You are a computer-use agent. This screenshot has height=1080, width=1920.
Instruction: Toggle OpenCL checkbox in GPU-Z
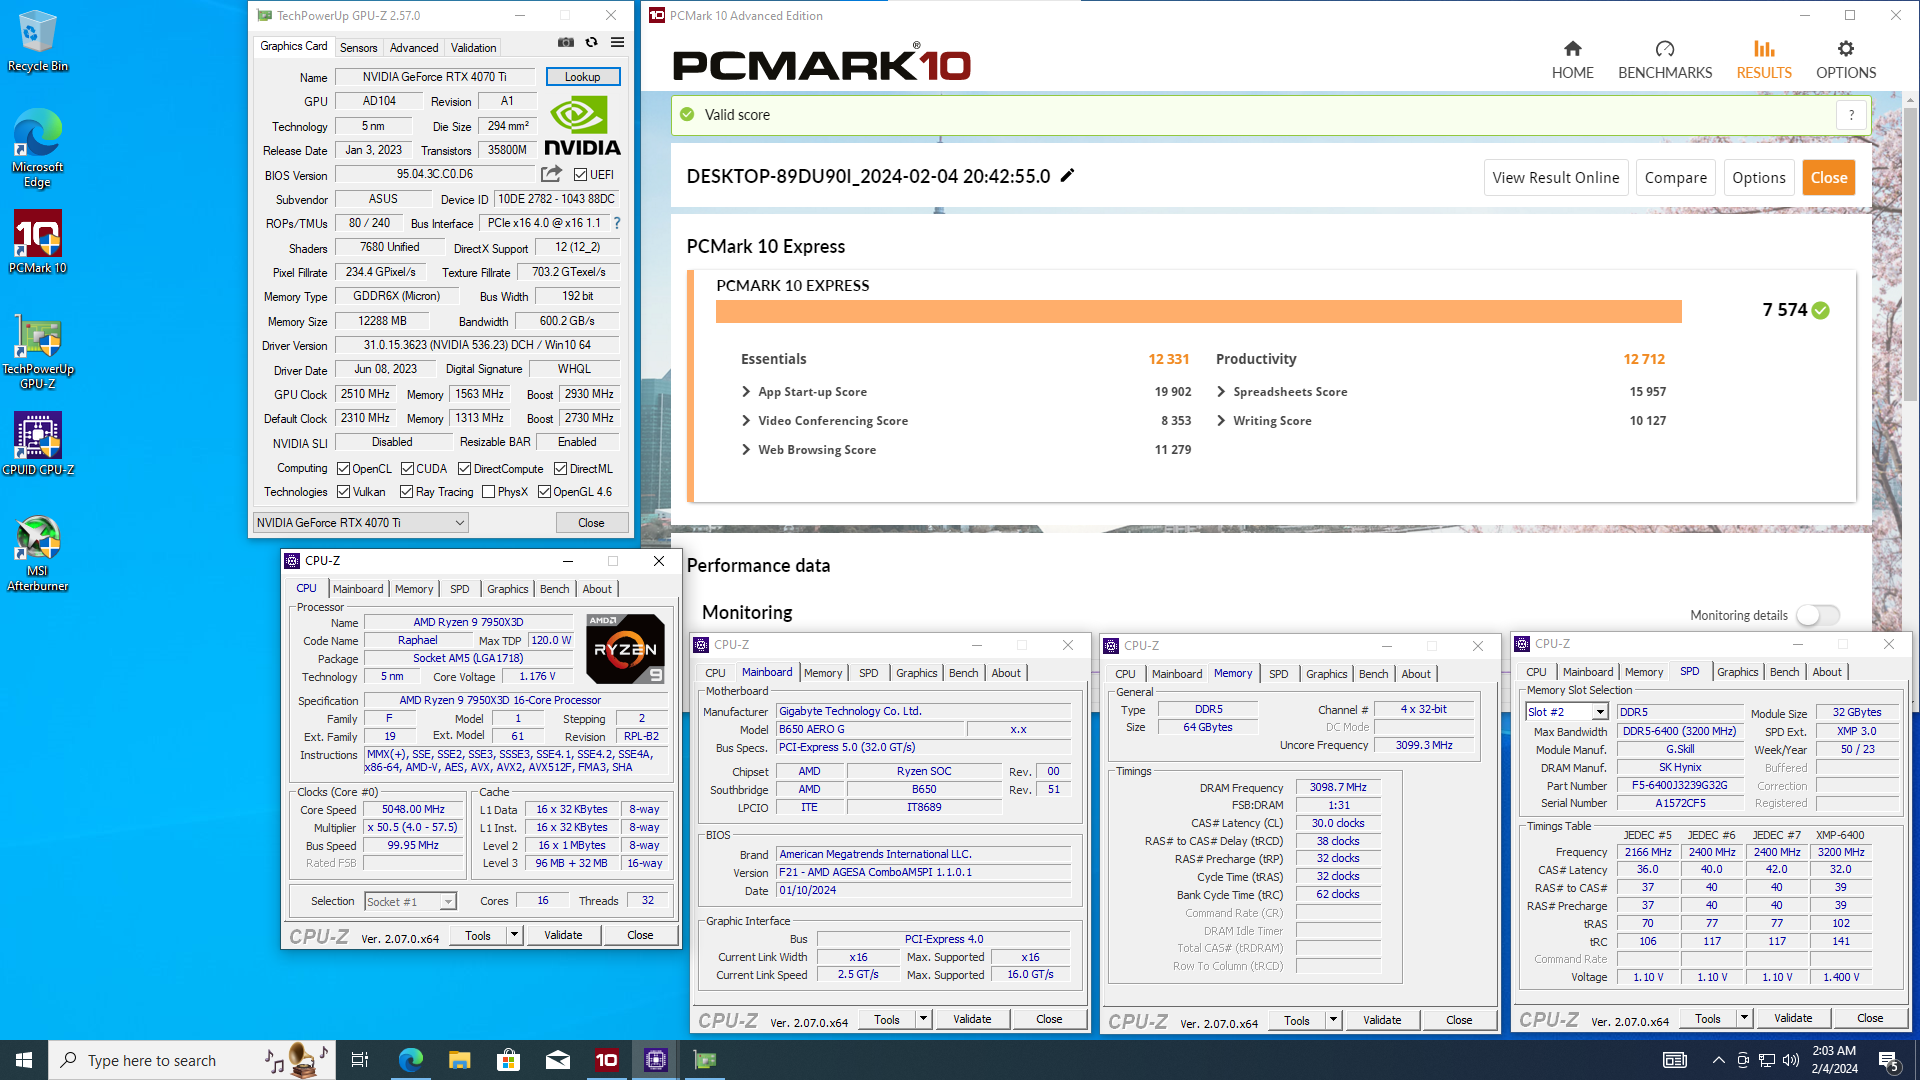(x=344, y=469)
